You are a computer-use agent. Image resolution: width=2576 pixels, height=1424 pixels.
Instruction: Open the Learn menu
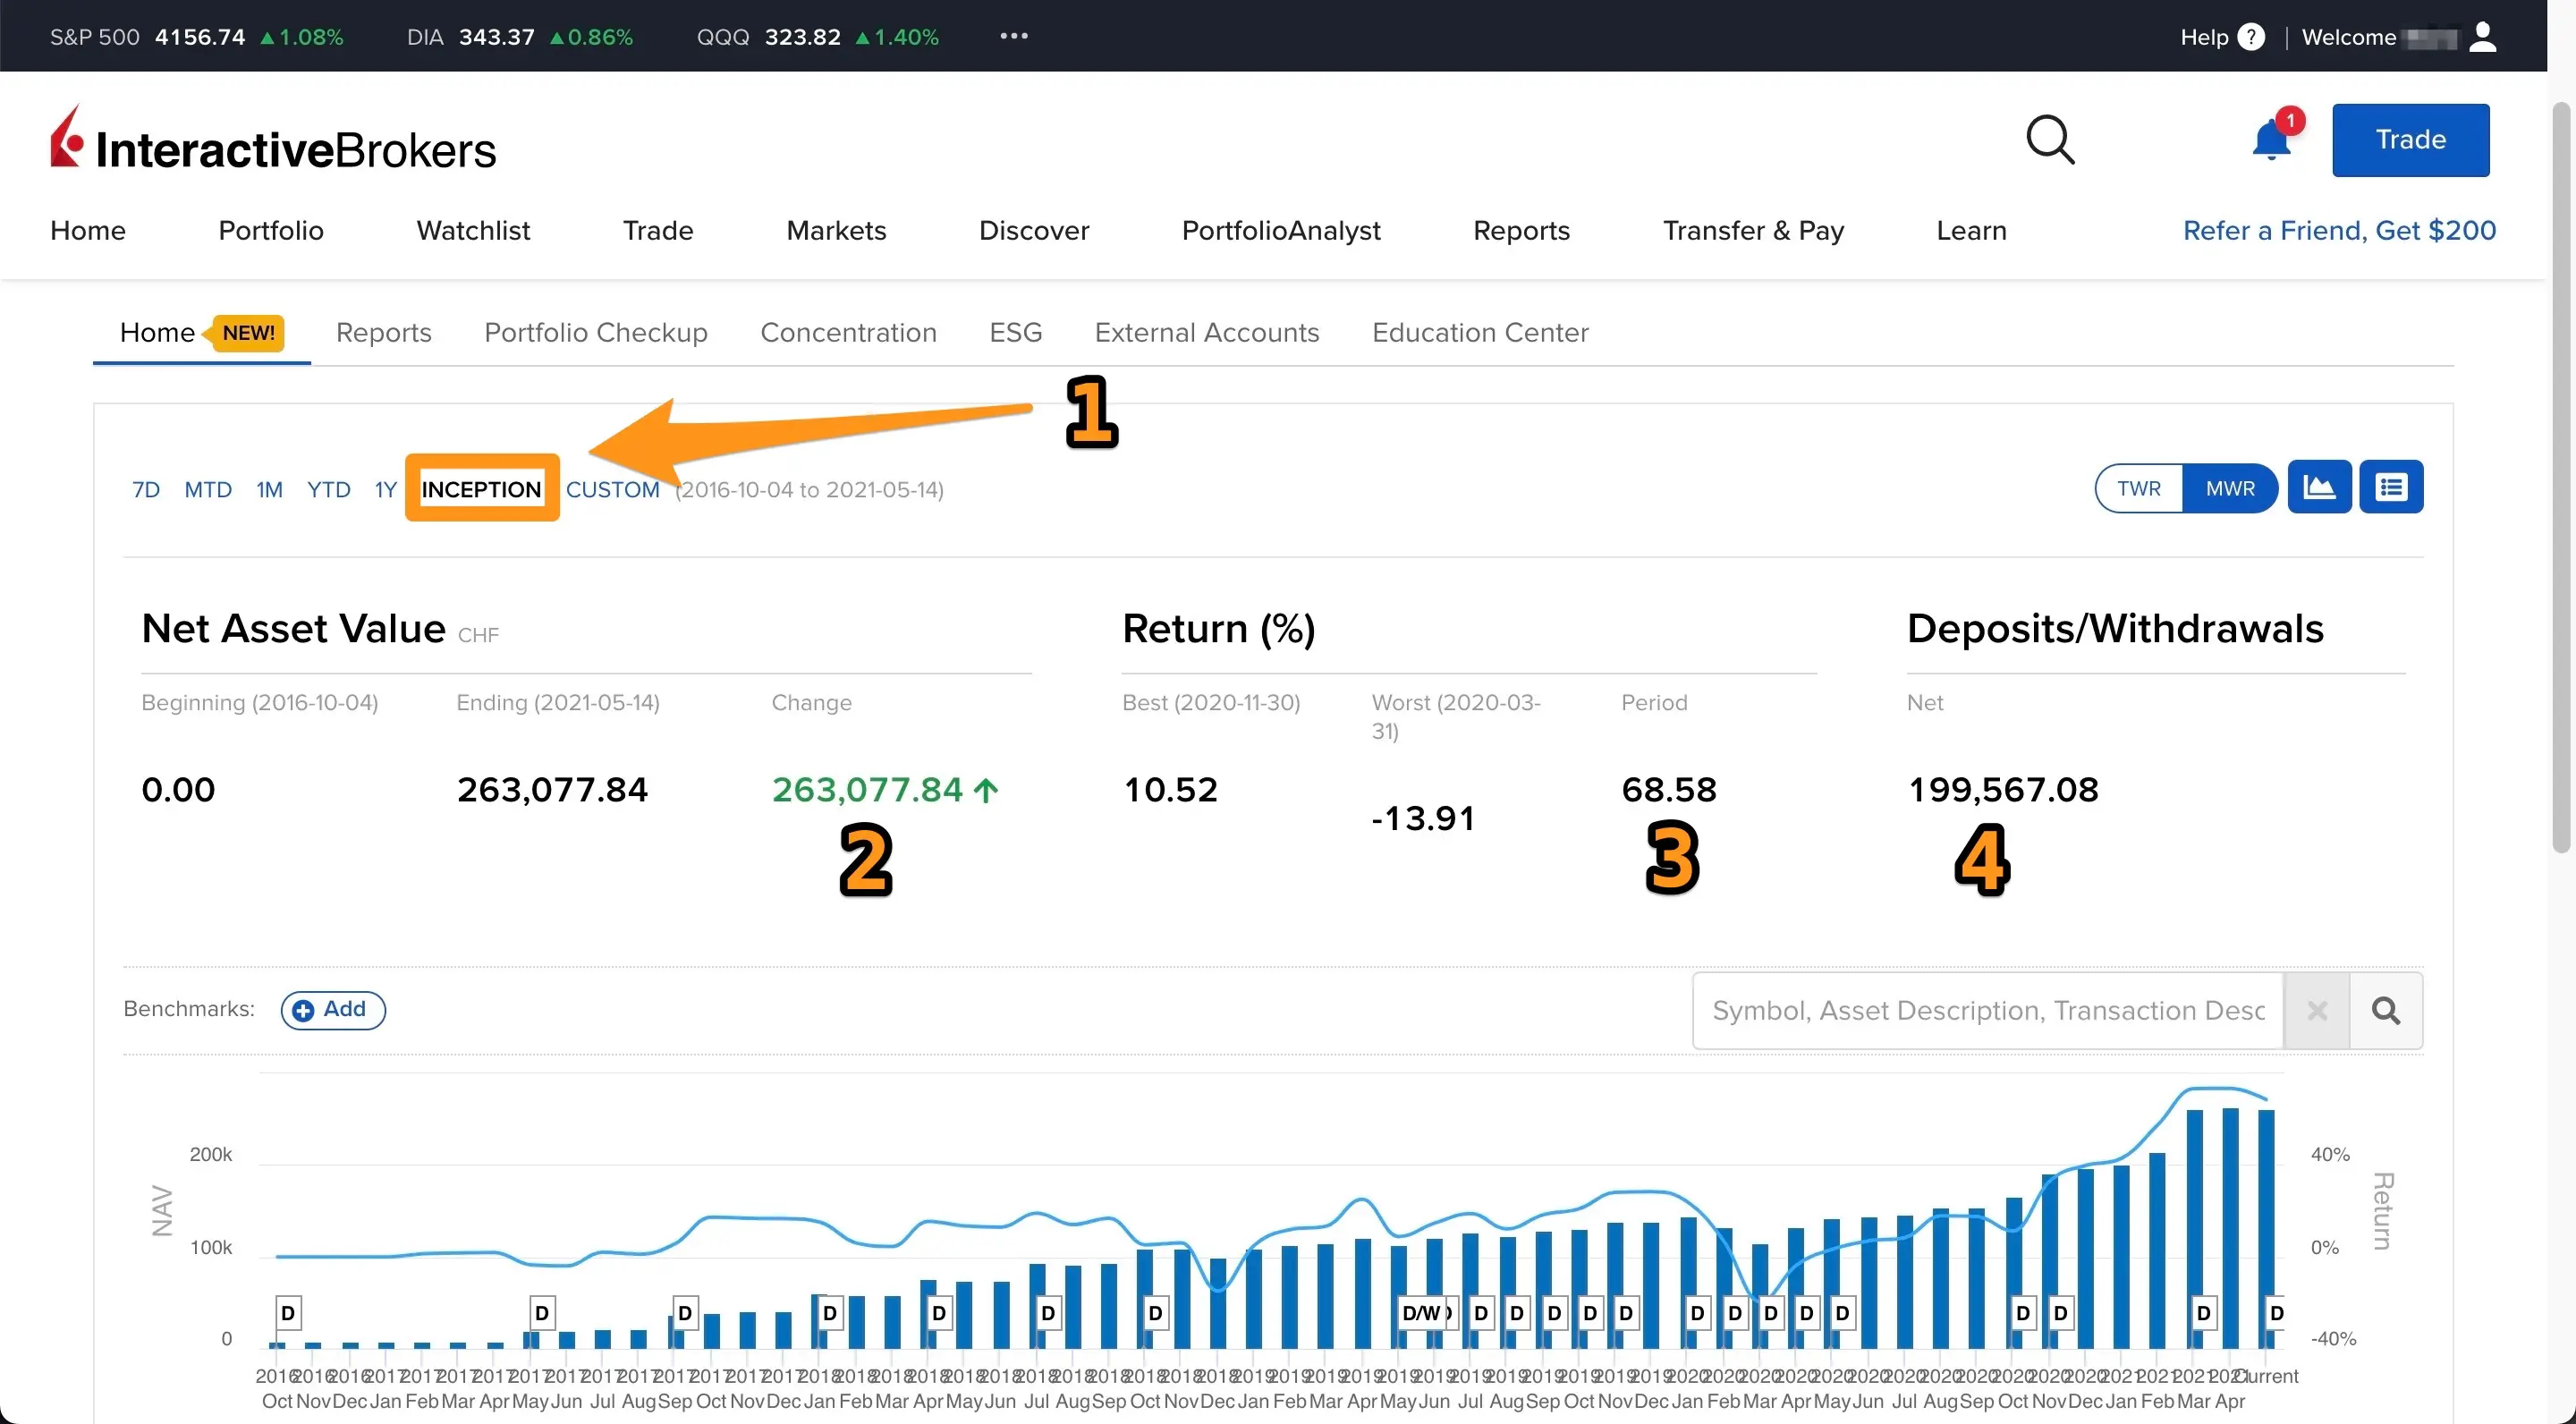1971,230
